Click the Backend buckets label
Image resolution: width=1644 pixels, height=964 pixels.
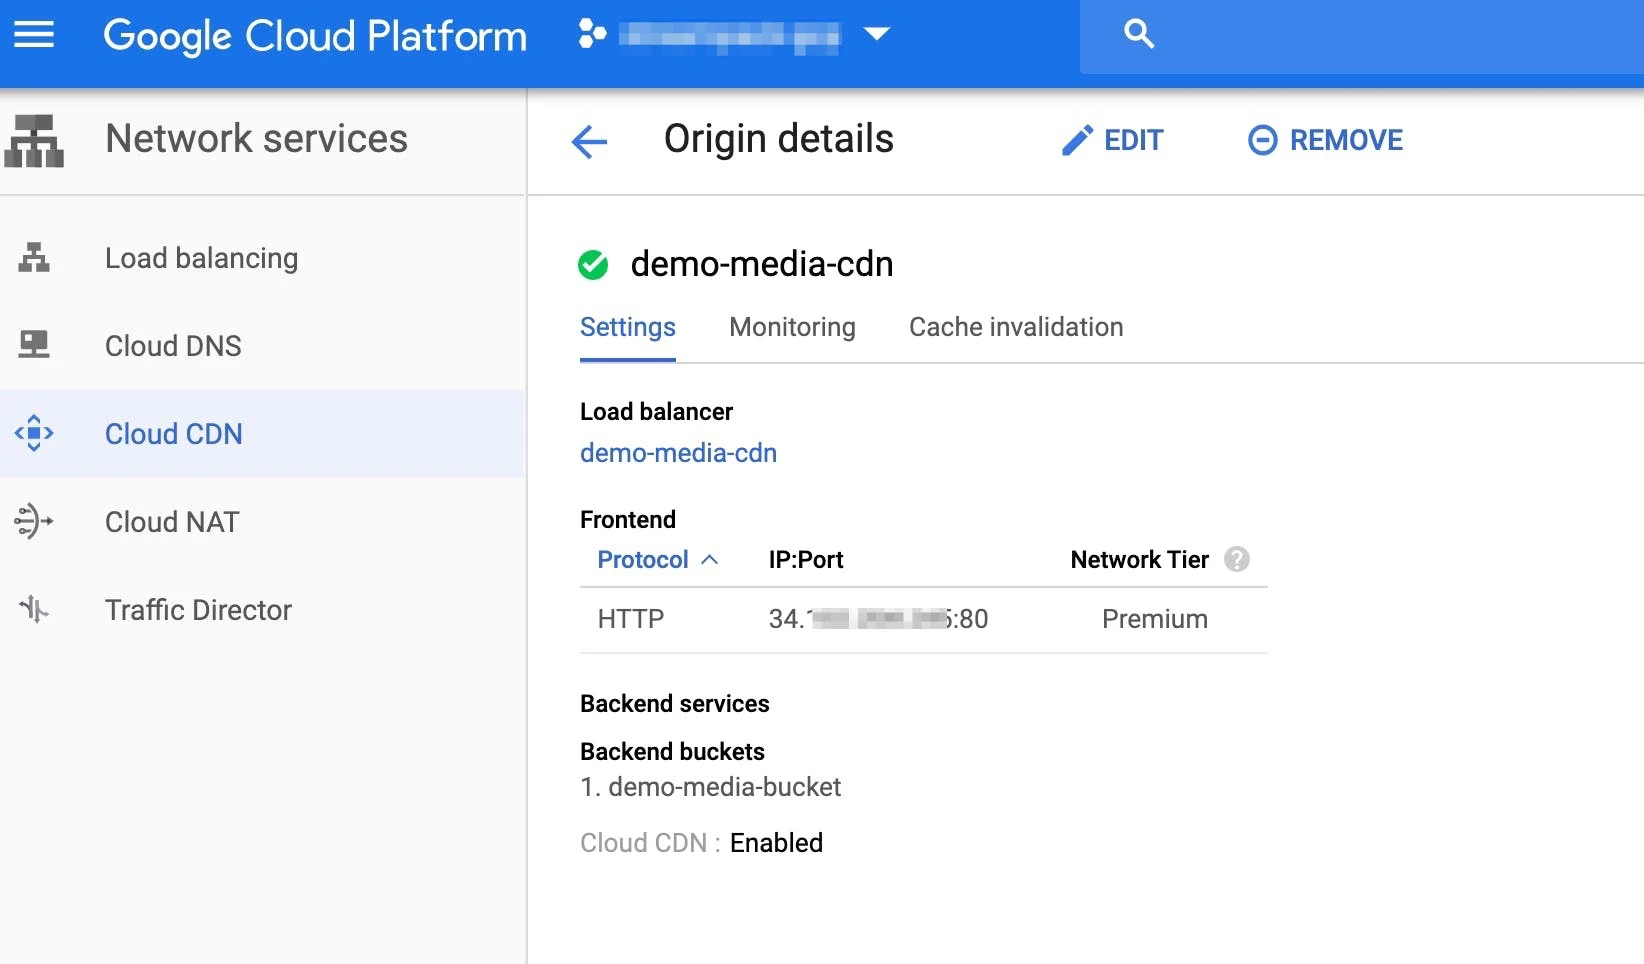point(672,752)
